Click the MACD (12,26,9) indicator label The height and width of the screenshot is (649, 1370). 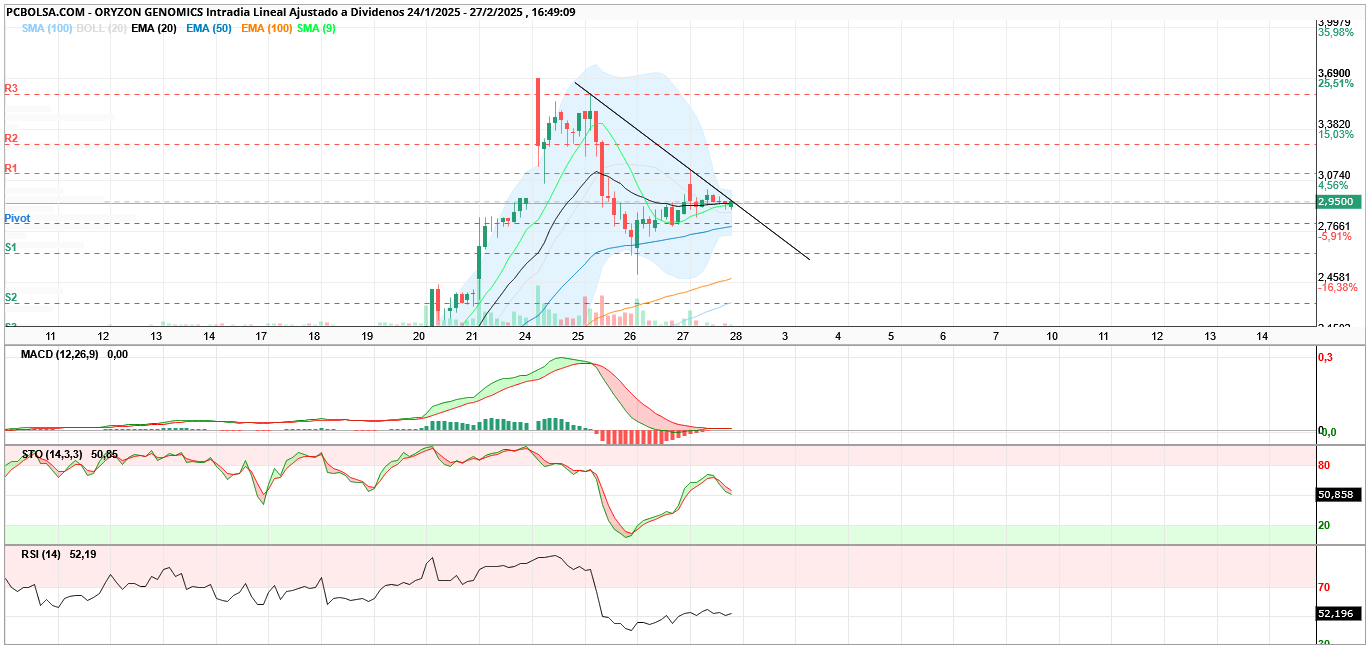pyautogui.click(x=62, y=354)
